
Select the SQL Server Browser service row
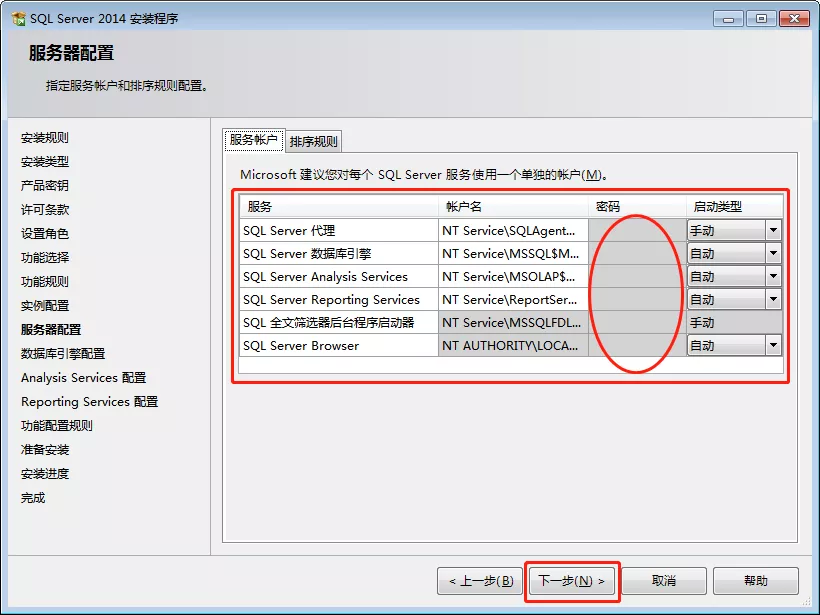click(x=338, y=345)
